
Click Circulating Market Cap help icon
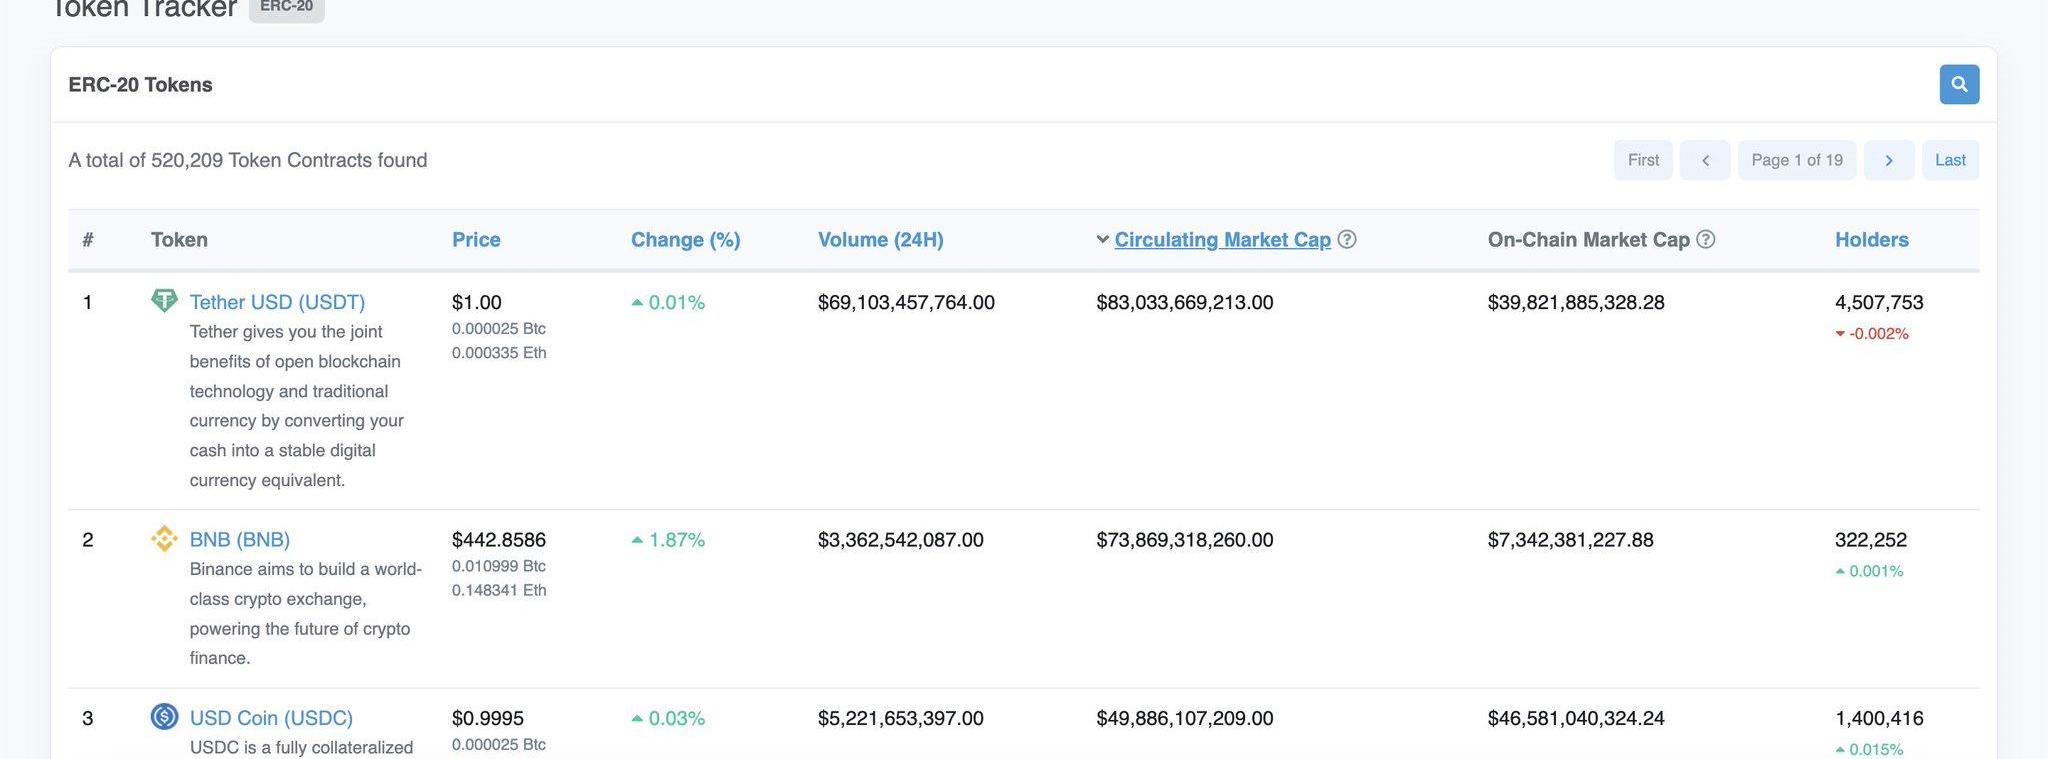[1347, 240]
